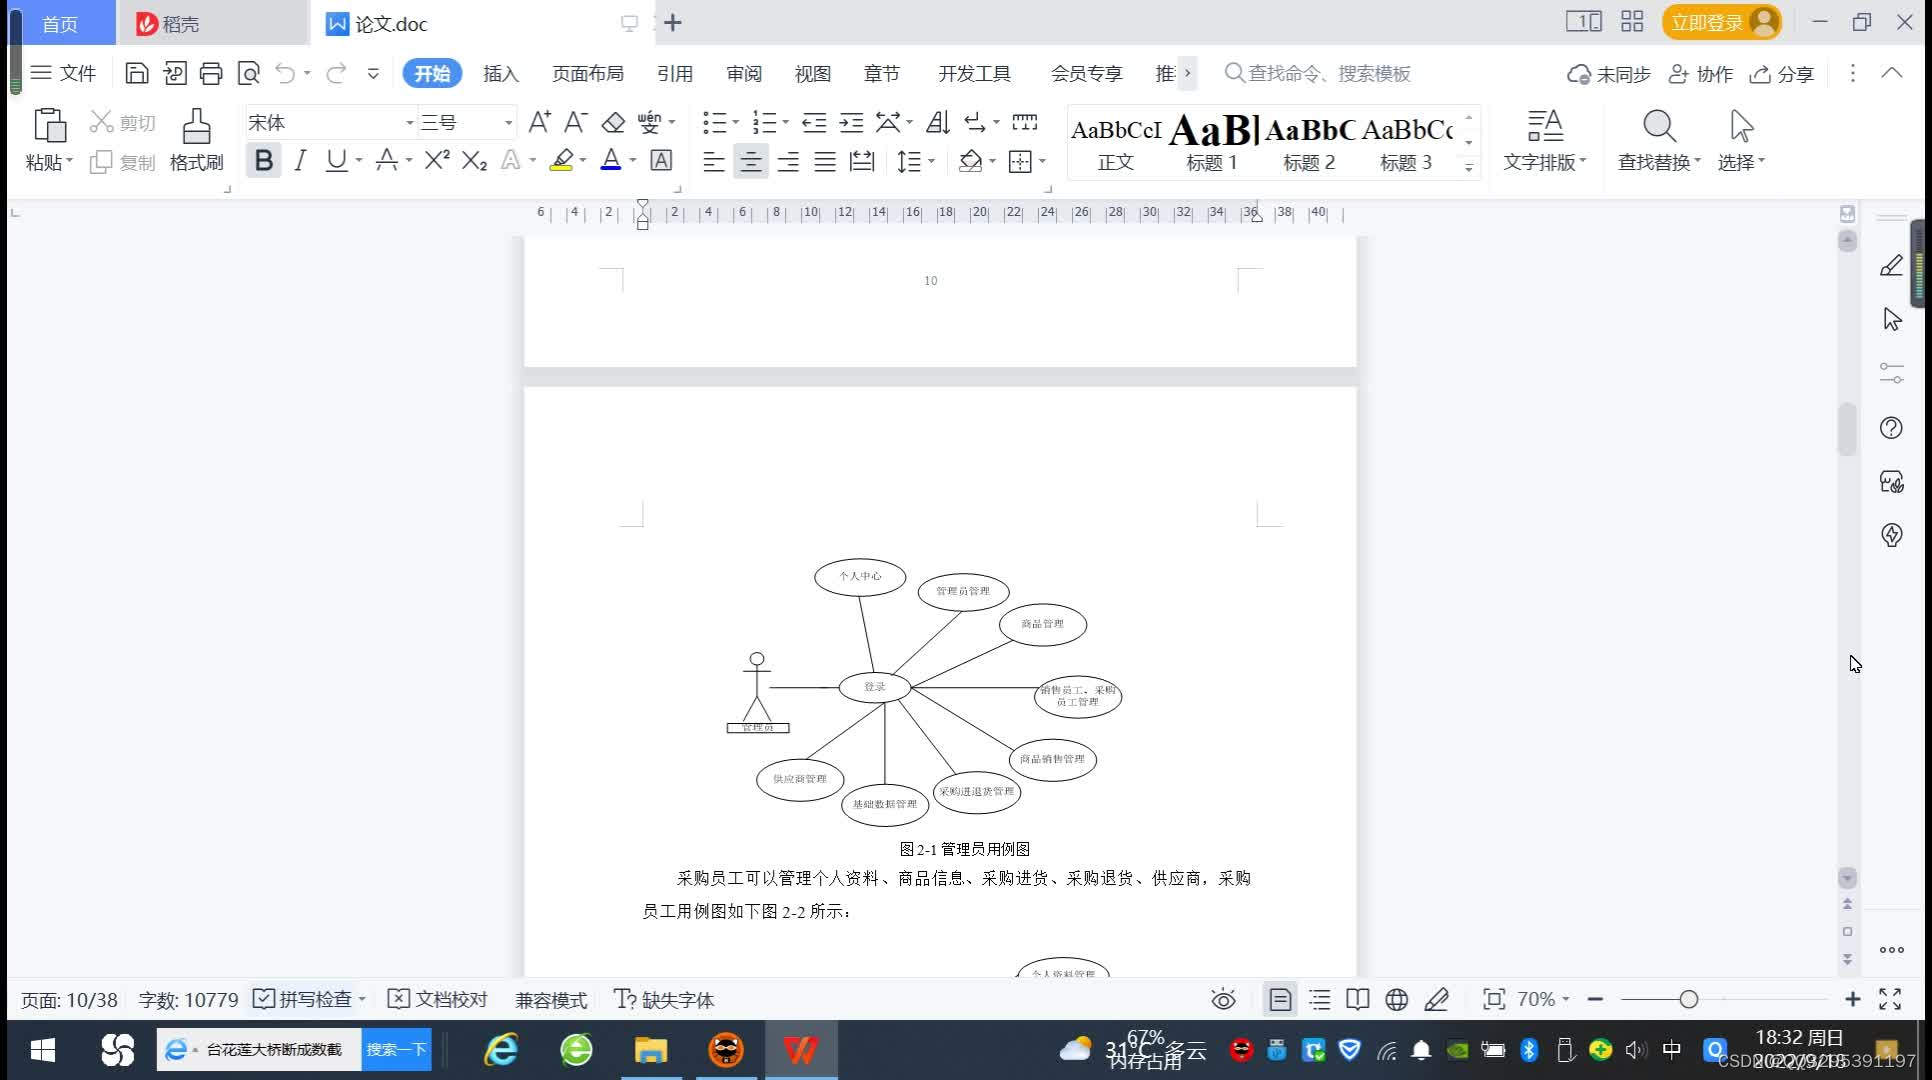
Task: Click the help icon in right sidebar
Action: point(1891,428)
